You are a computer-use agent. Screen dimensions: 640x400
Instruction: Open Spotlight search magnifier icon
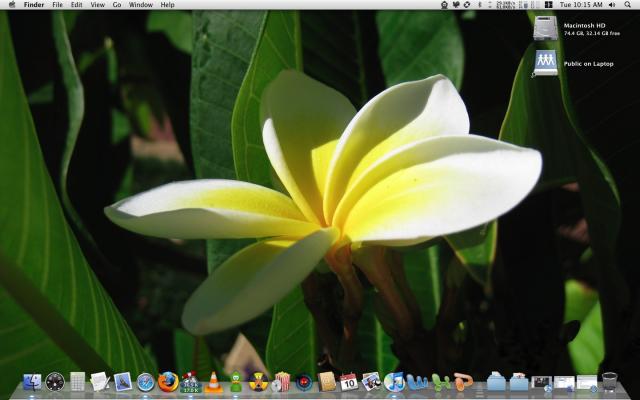[627, 5]
